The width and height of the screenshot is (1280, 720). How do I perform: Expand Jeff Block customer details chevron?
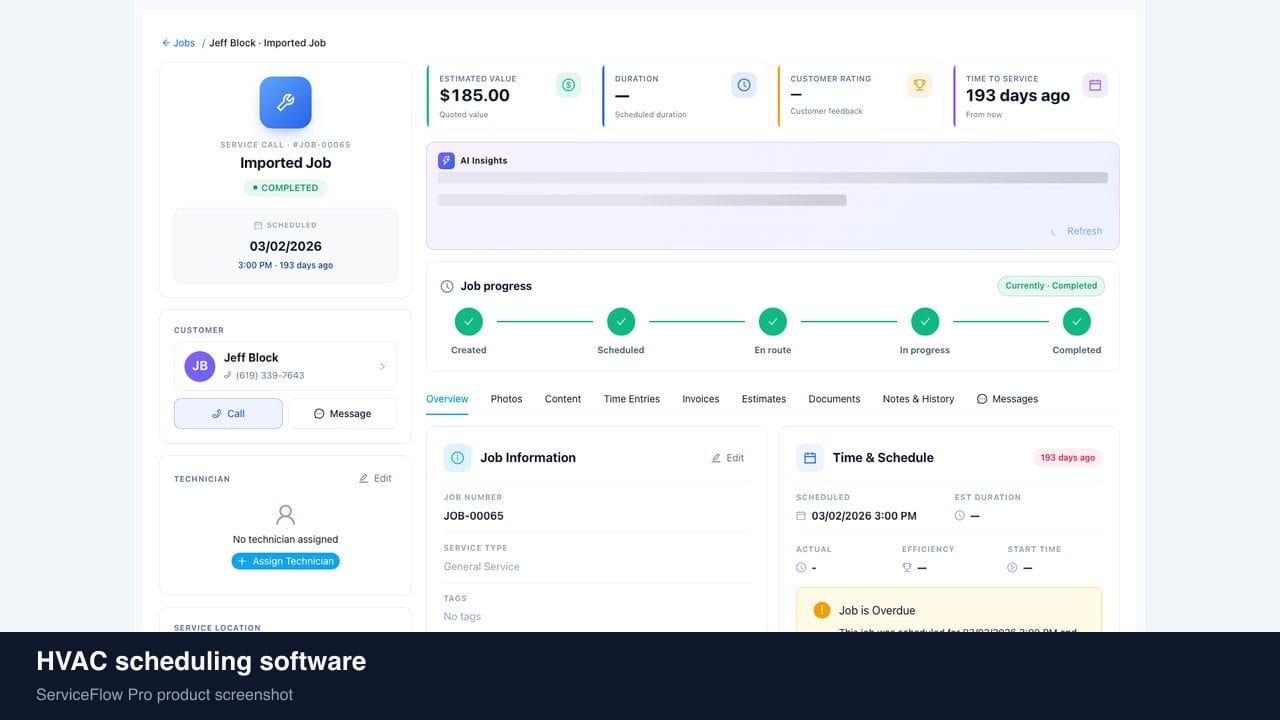[382, 367]
